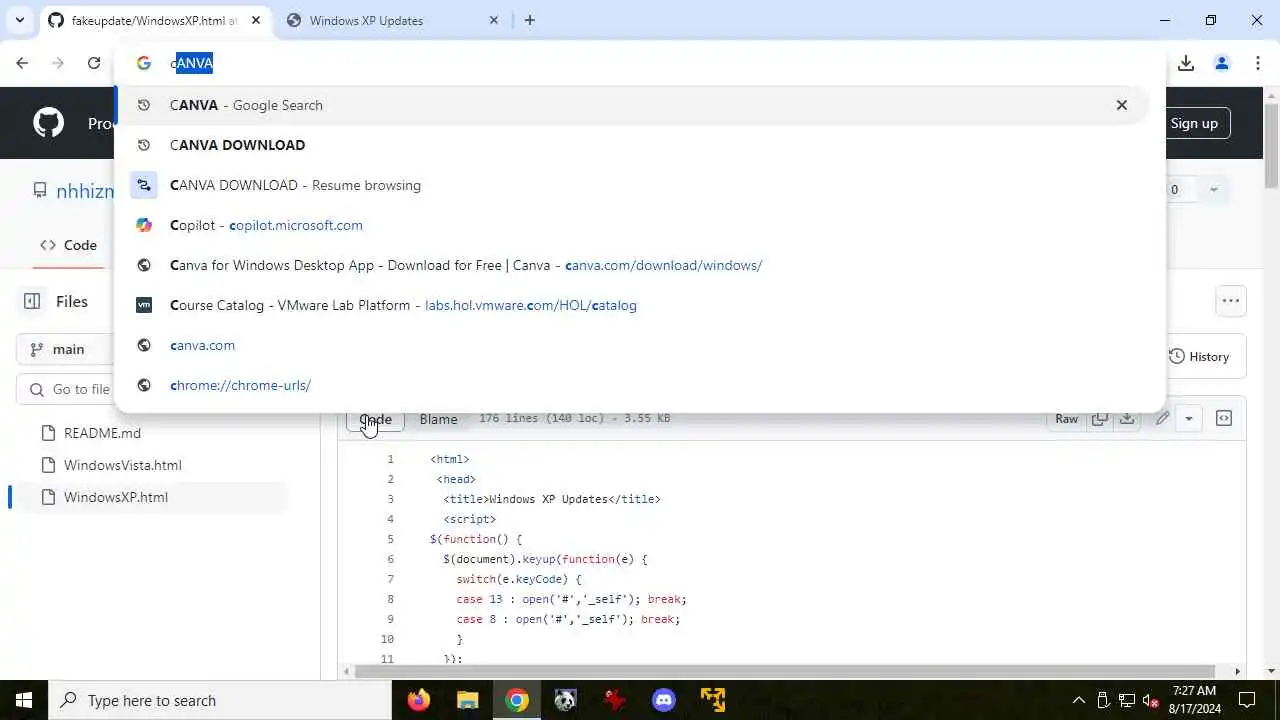The width and height of the screenshot is (1280, 720).
Task: Remove the CANVA Google Search suggestion
Action: click(1122, 105)
